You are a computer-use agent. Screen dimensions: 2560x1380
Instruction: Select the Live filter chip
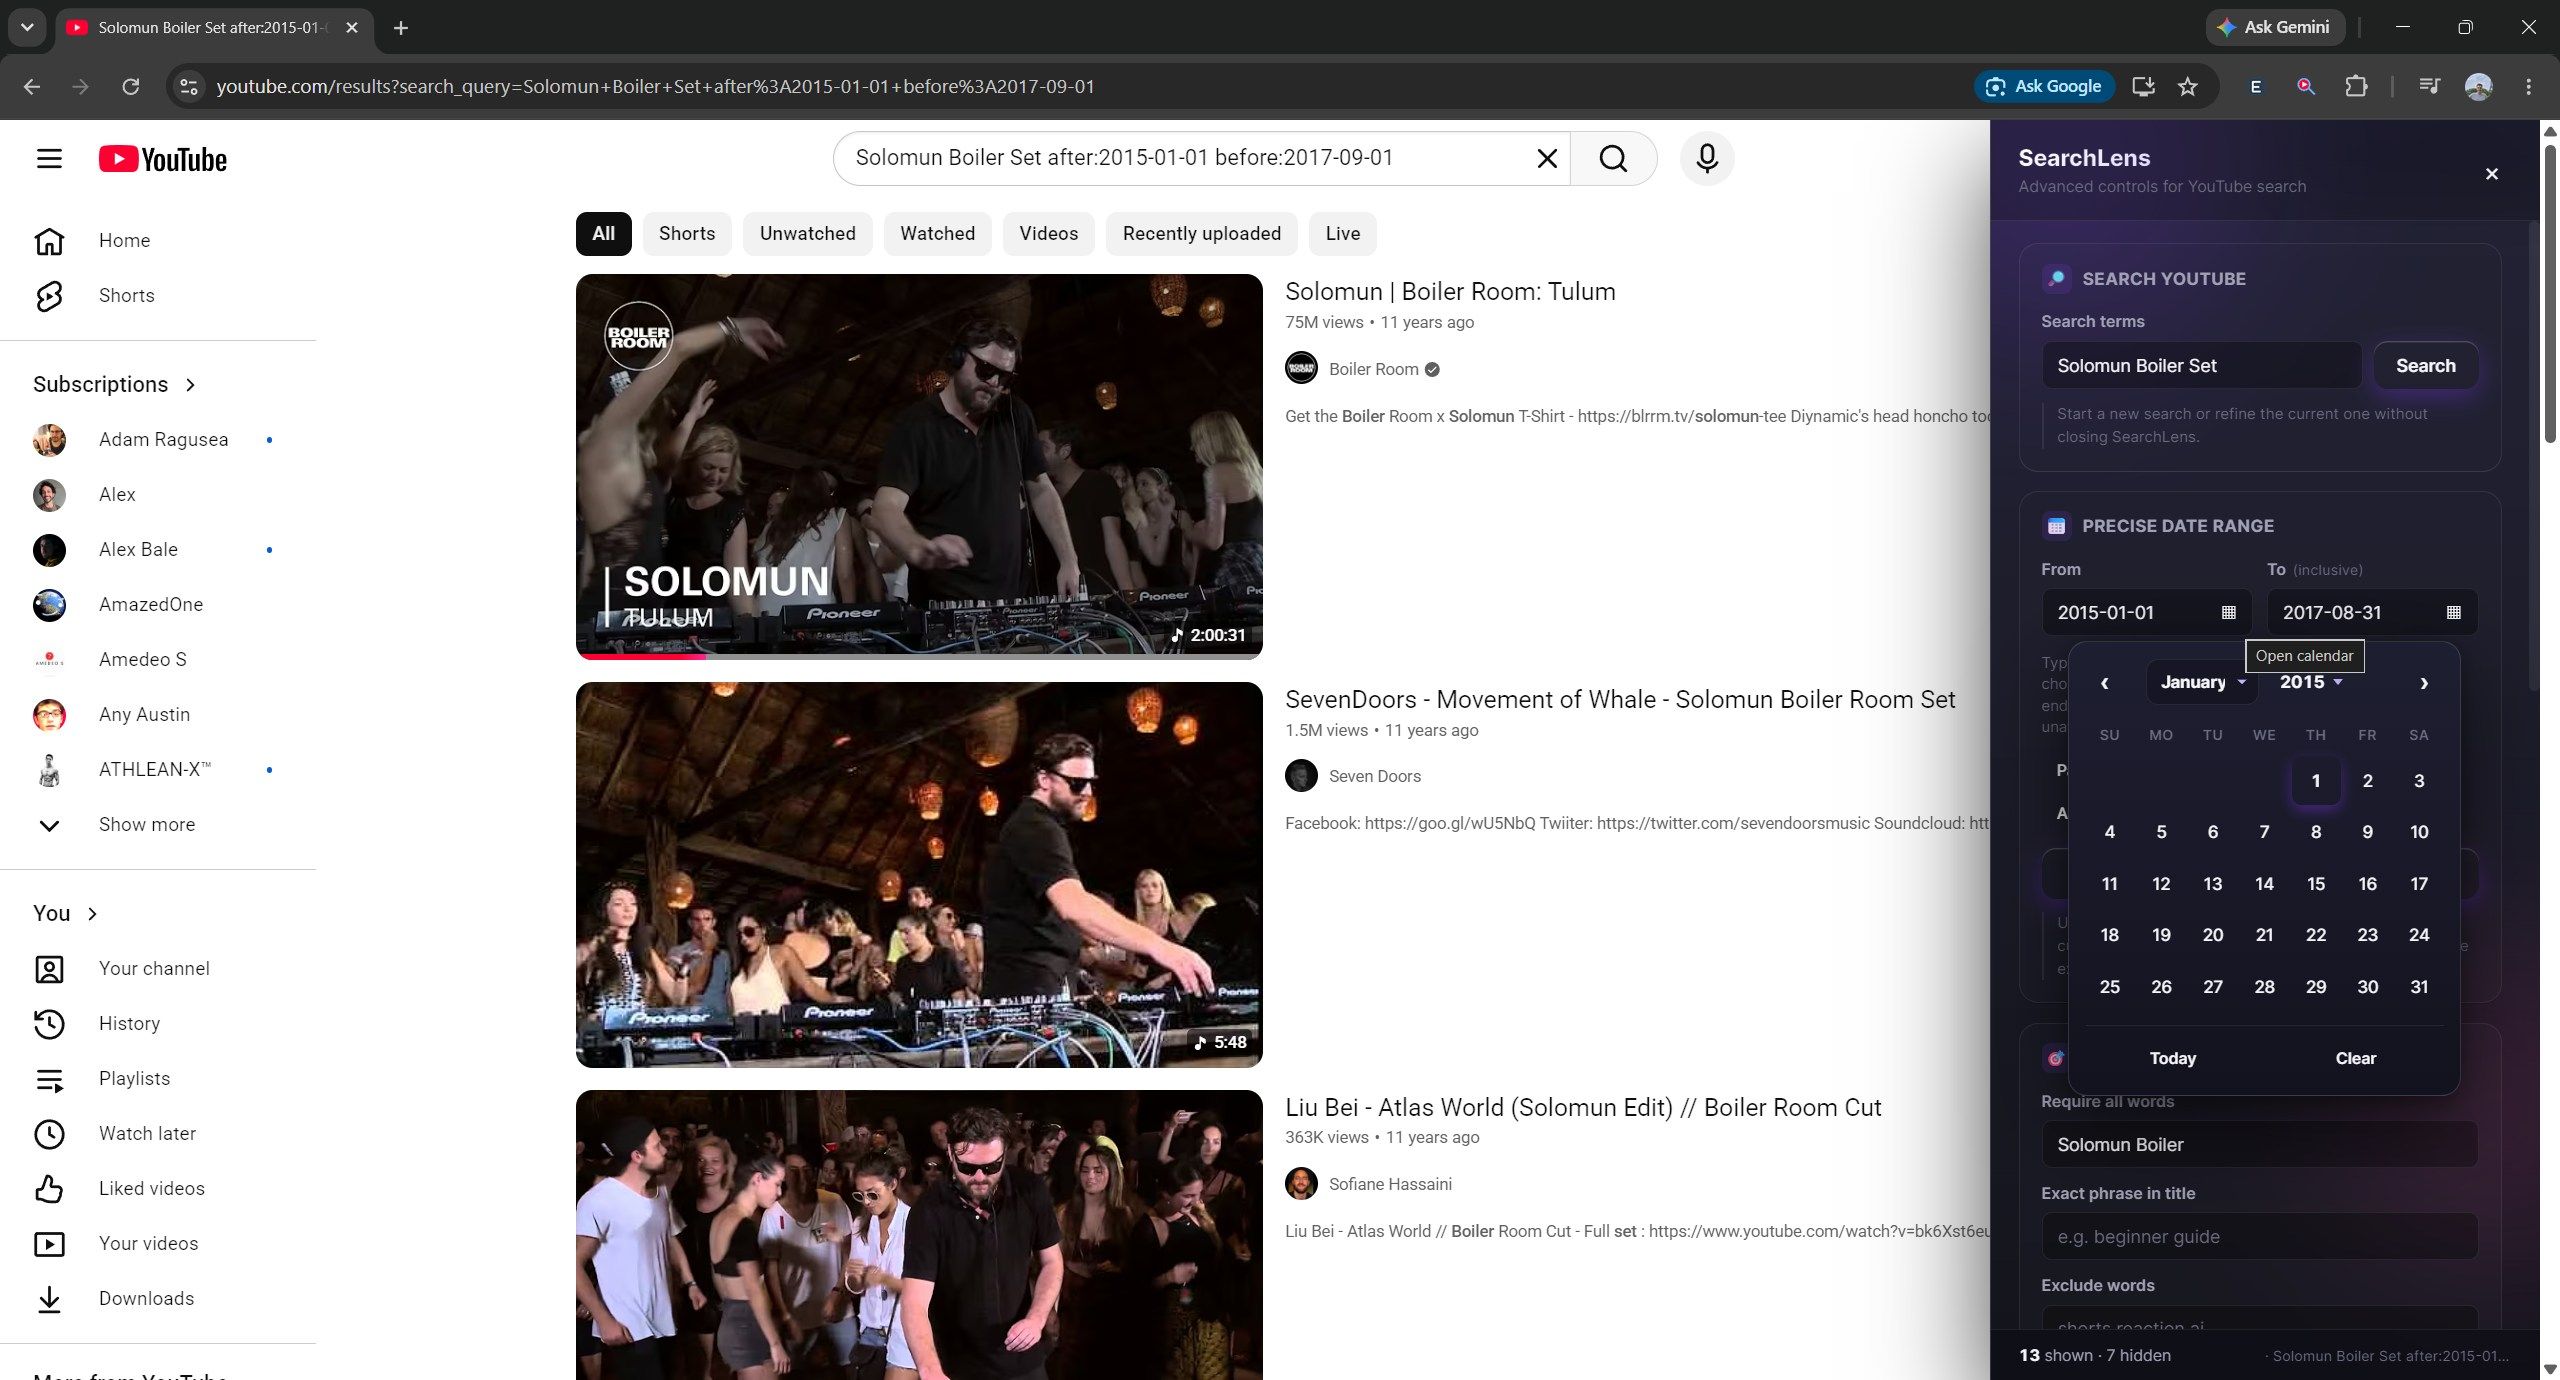[x=1343, y=234]
